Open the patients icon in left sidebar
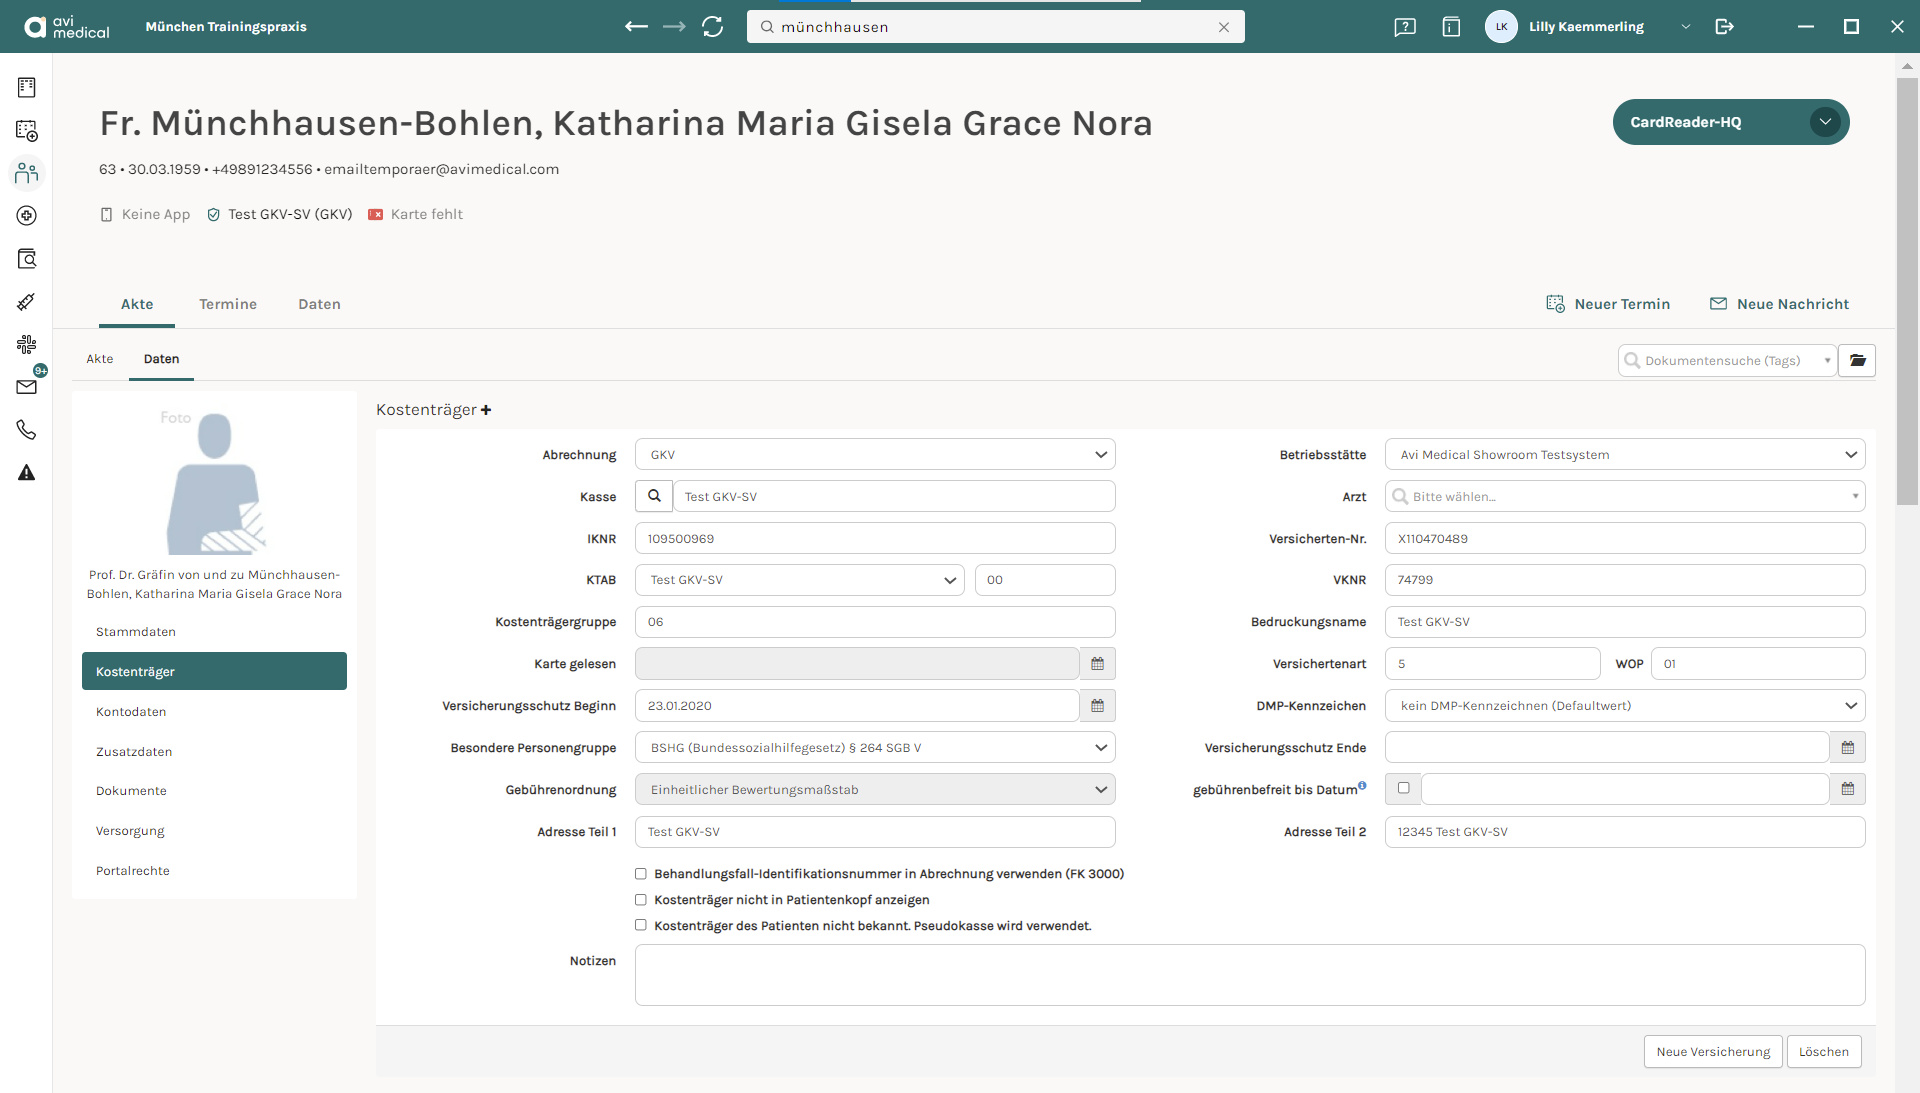This screenshot has height=1093, width=1920. pos(27,173)
